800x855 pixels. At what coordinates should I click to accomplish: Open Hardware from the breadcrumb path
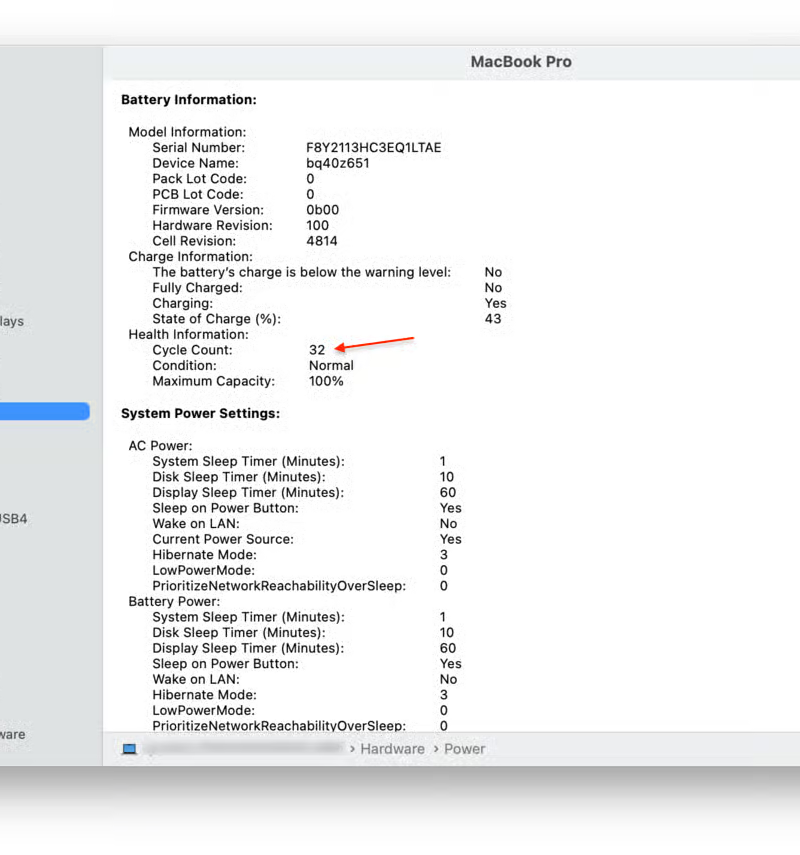[392, 748]
